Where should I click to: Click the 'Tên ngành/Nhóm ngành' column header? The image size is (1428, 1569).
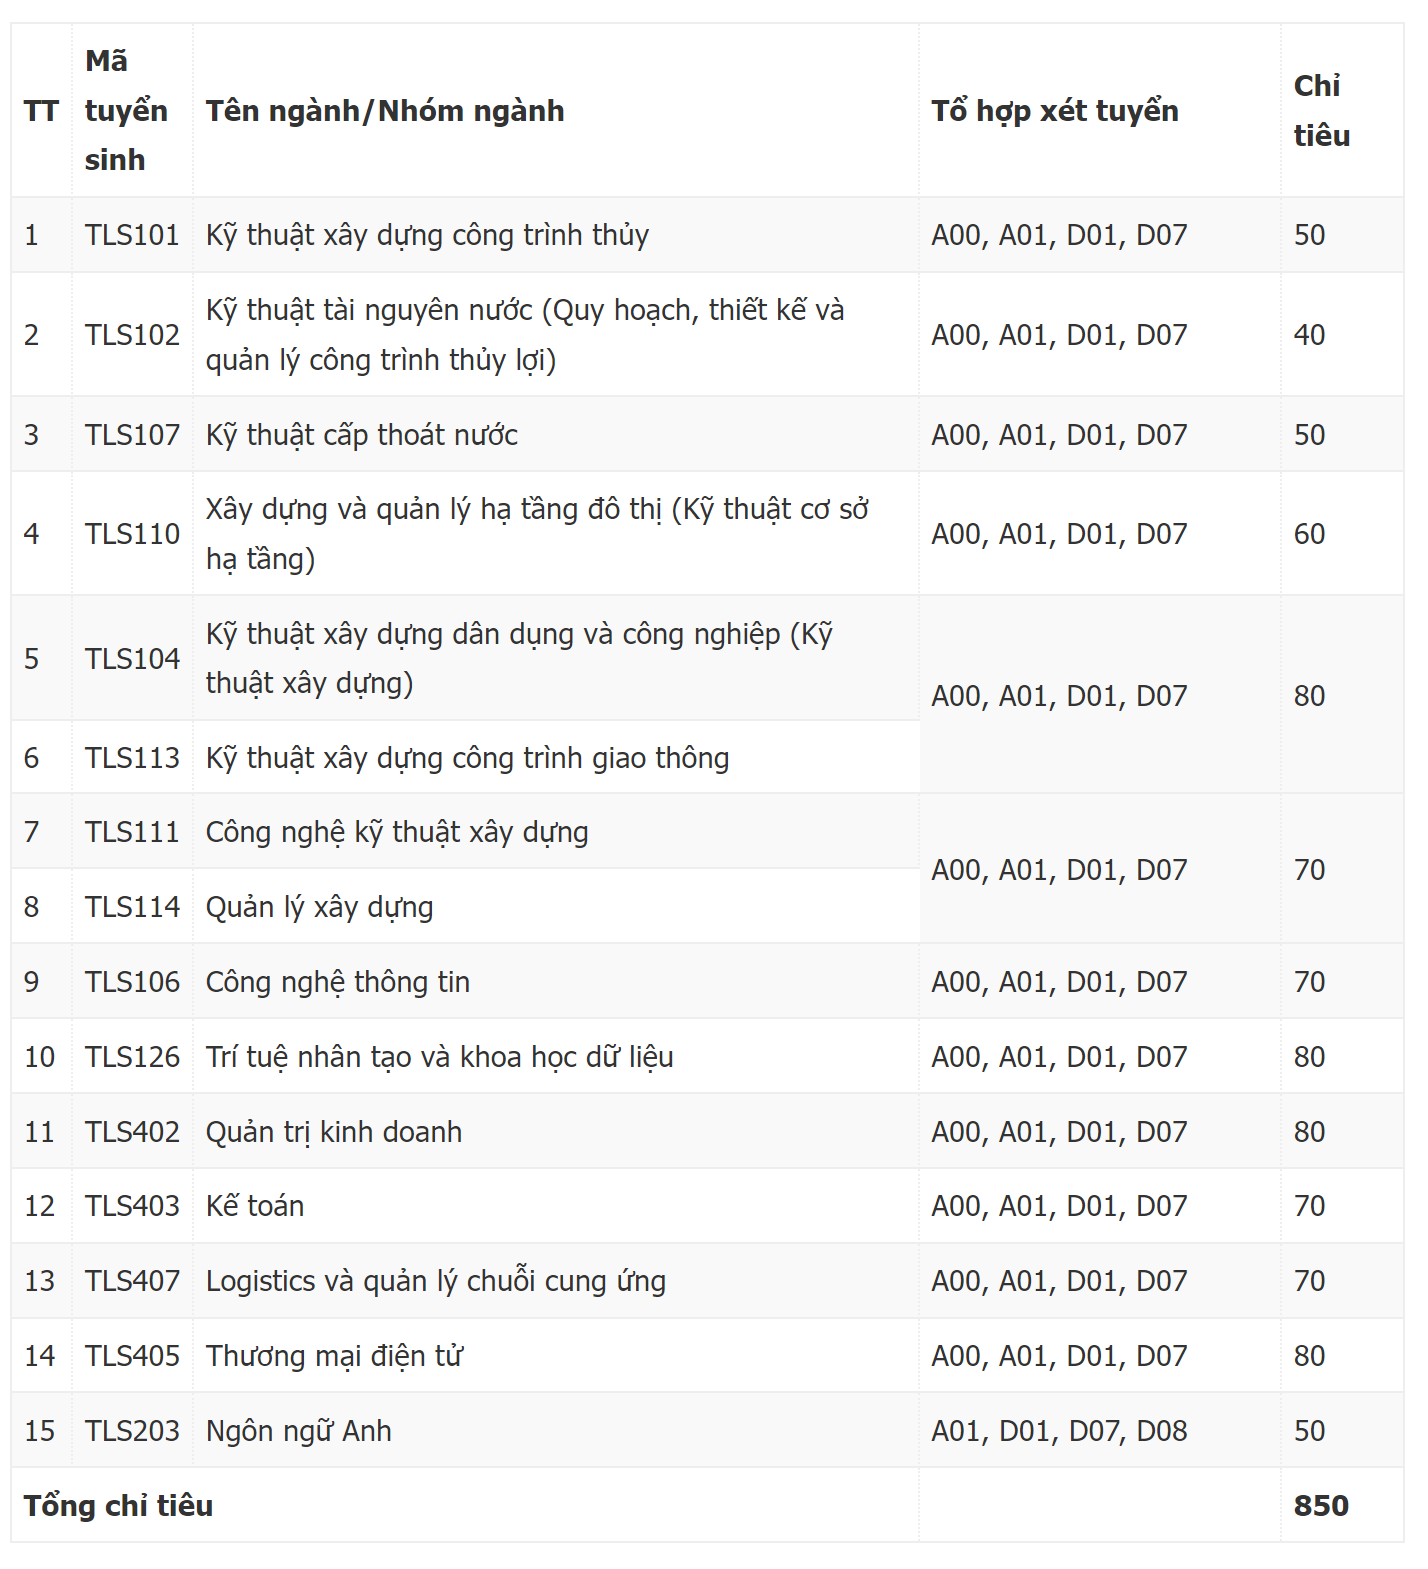click(385, 111)
